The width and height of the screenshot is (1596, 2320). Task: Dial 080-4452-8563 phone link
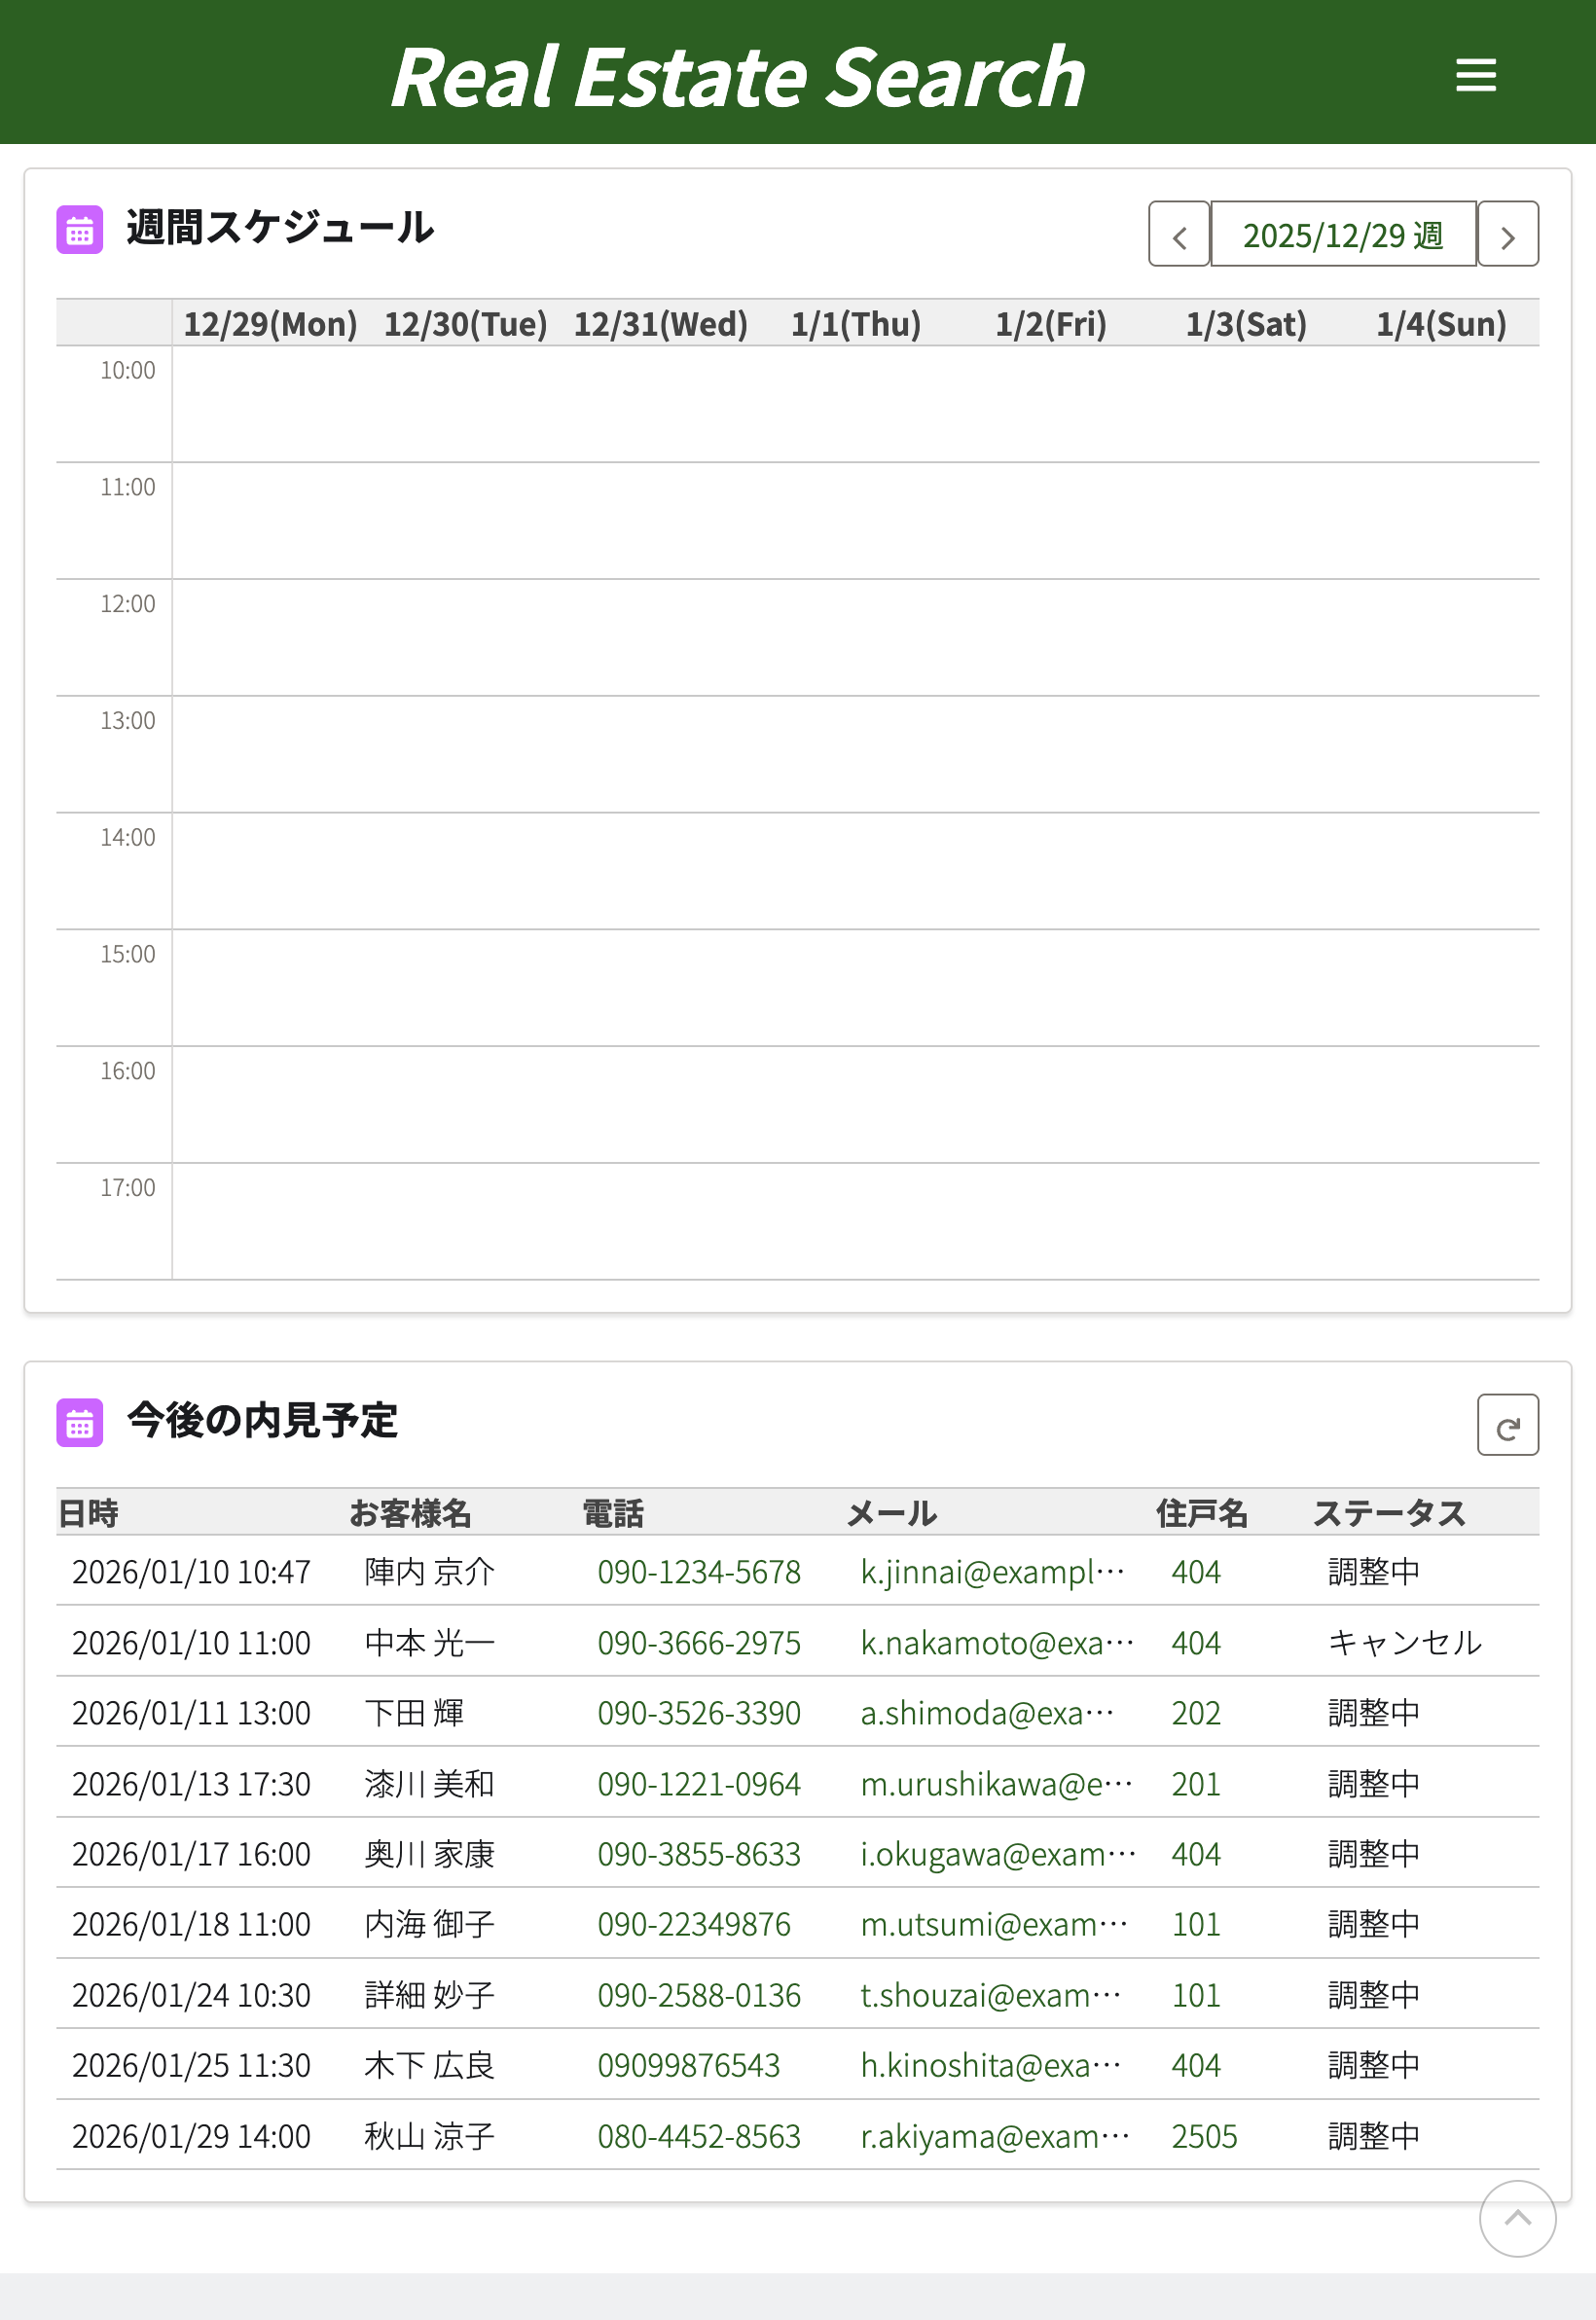pyautogui.click(x=699, y=2136)
